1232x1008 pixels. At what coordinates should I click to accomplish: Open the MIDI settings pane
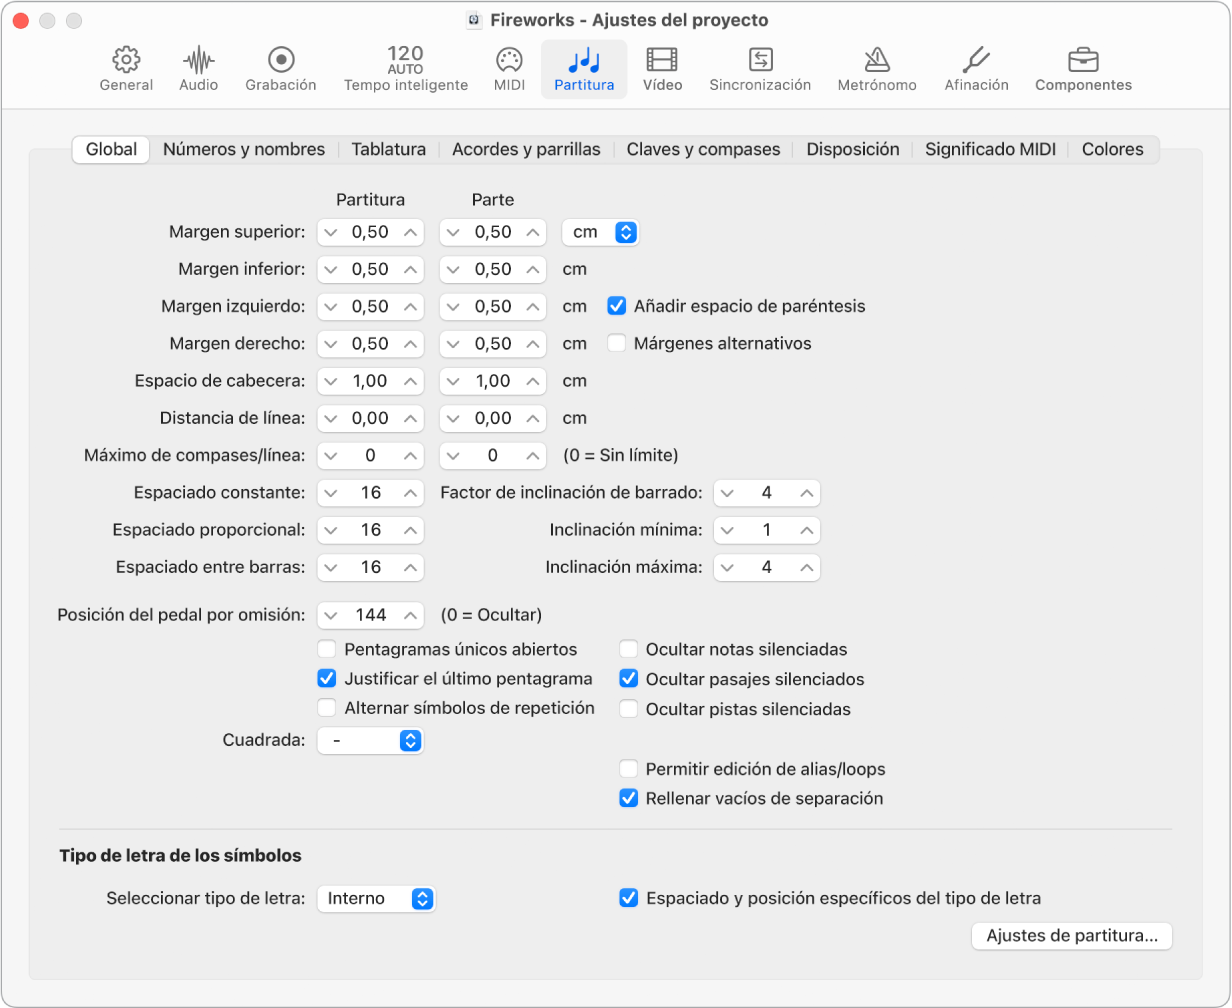coord(509,69)
